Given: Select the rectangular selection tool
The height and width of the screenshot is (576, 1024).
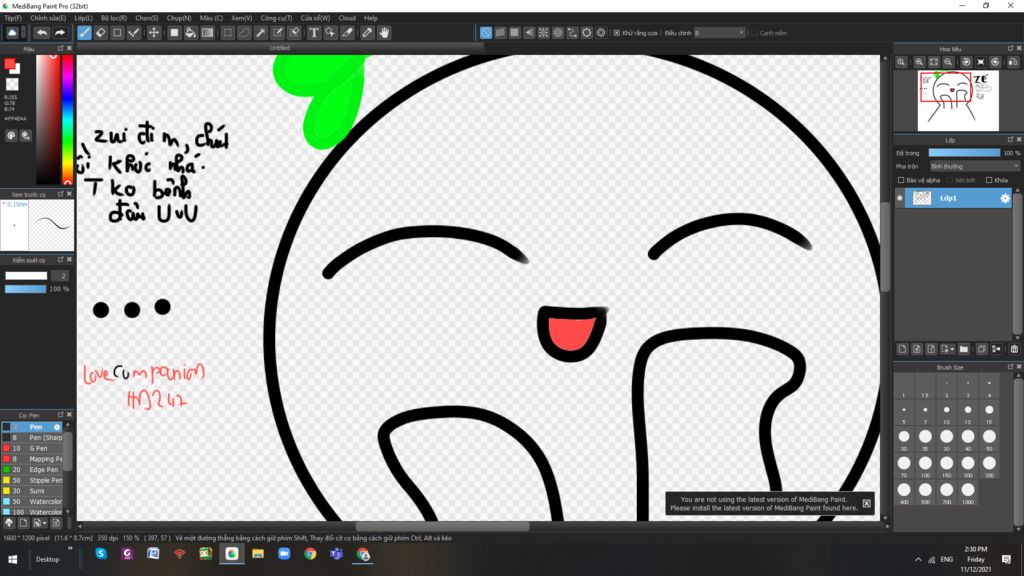Looking at the screenshot, I should pyautogui.click(x=227, y=33).
